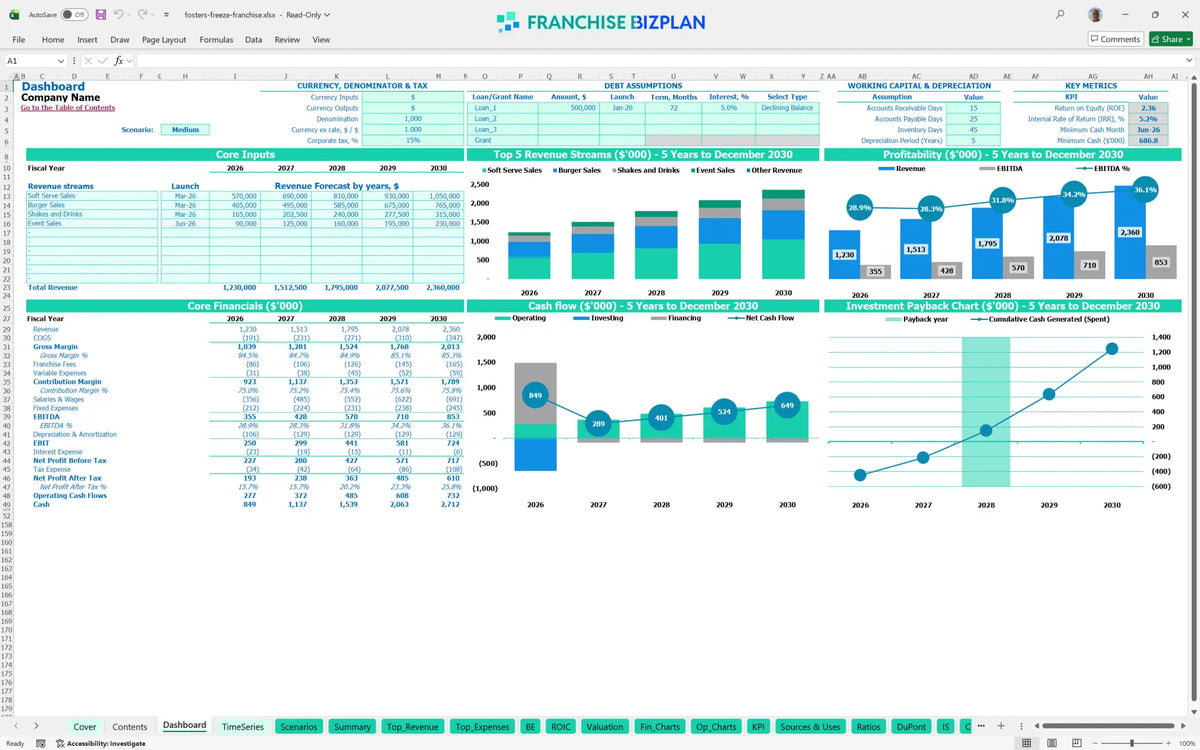Switch to the ROIC sheet tab
Viewport: 1200px width, 750px height.
561,727
